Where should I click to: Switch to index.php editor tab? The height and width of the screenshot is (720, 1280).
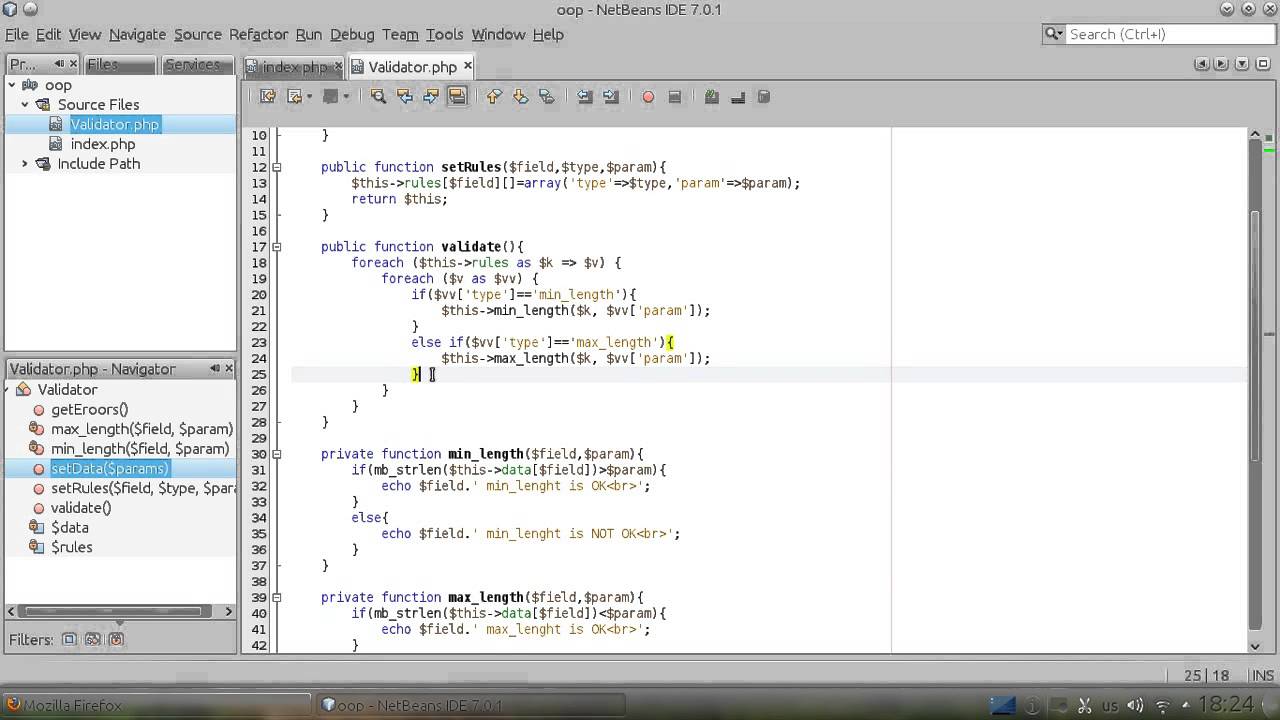click(294, 67)
